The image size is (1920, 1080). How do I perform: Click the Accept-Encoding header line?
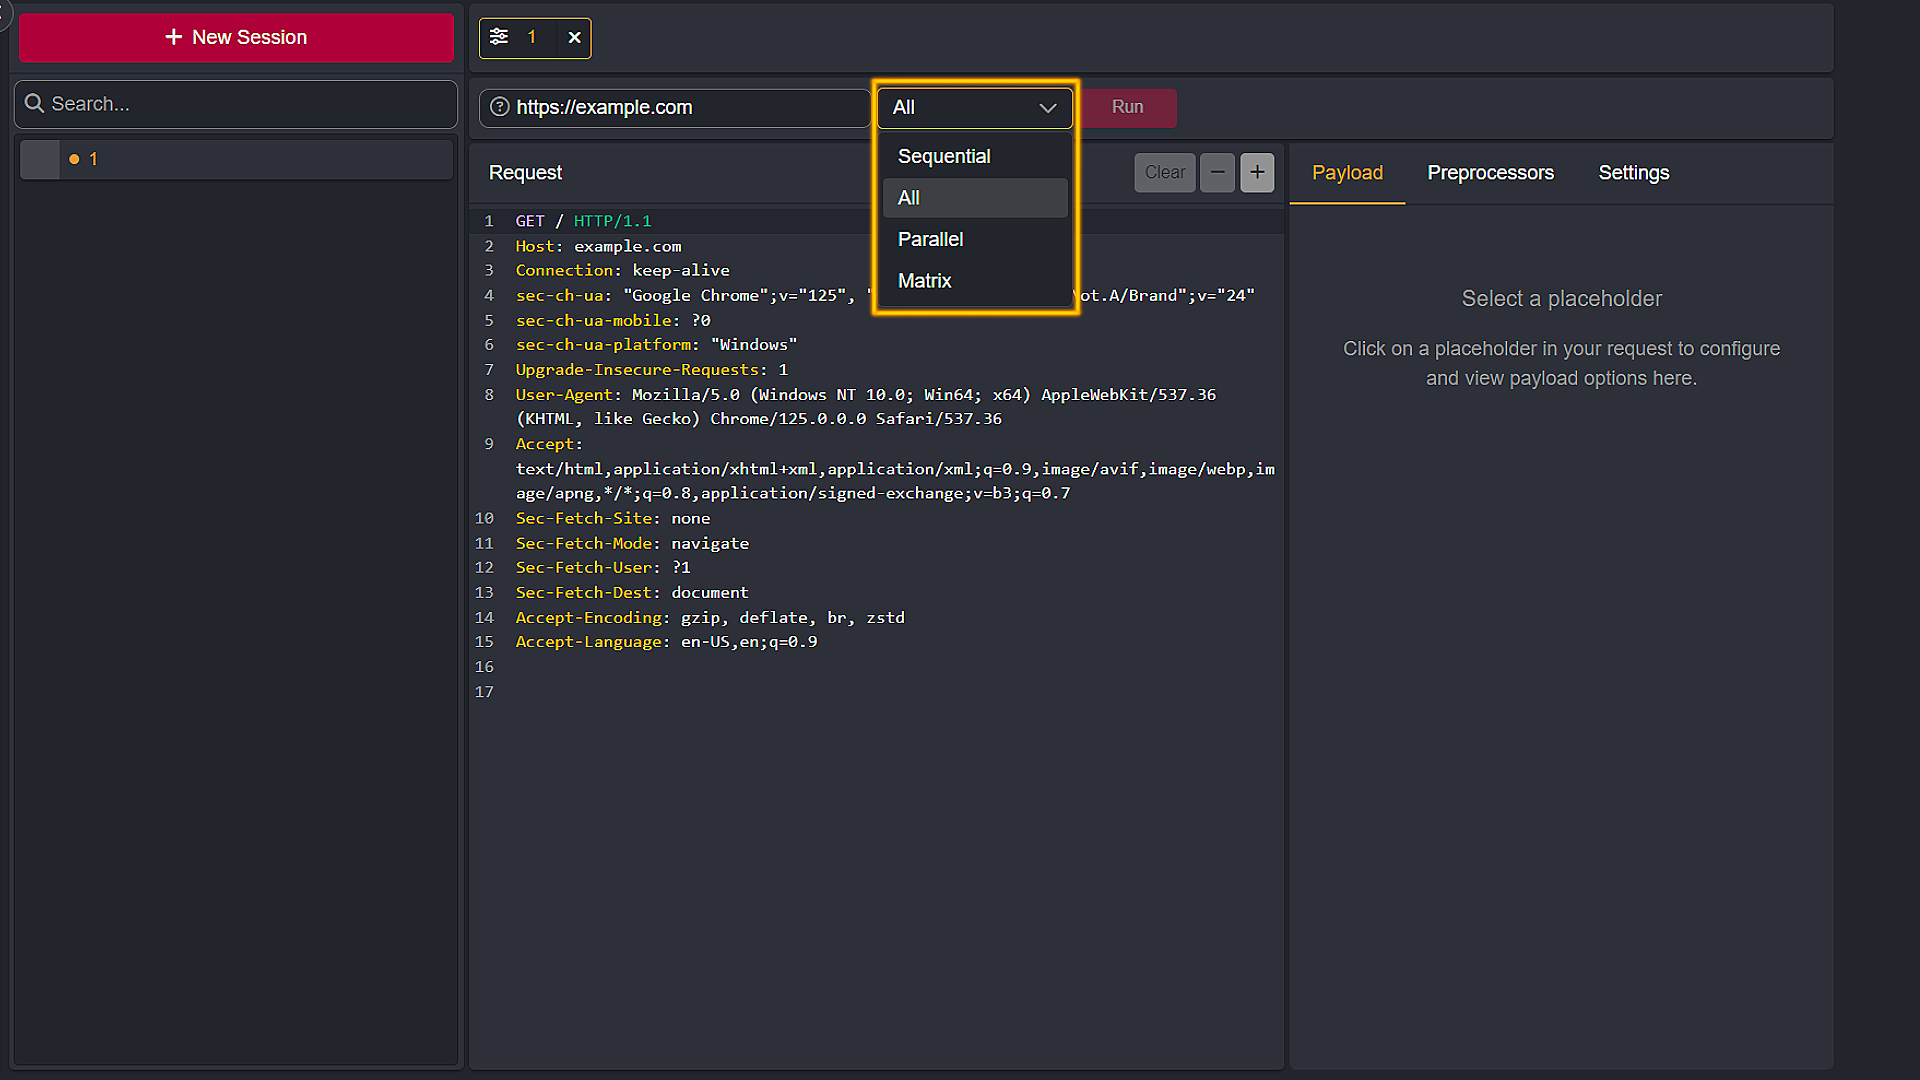(710, 618)
